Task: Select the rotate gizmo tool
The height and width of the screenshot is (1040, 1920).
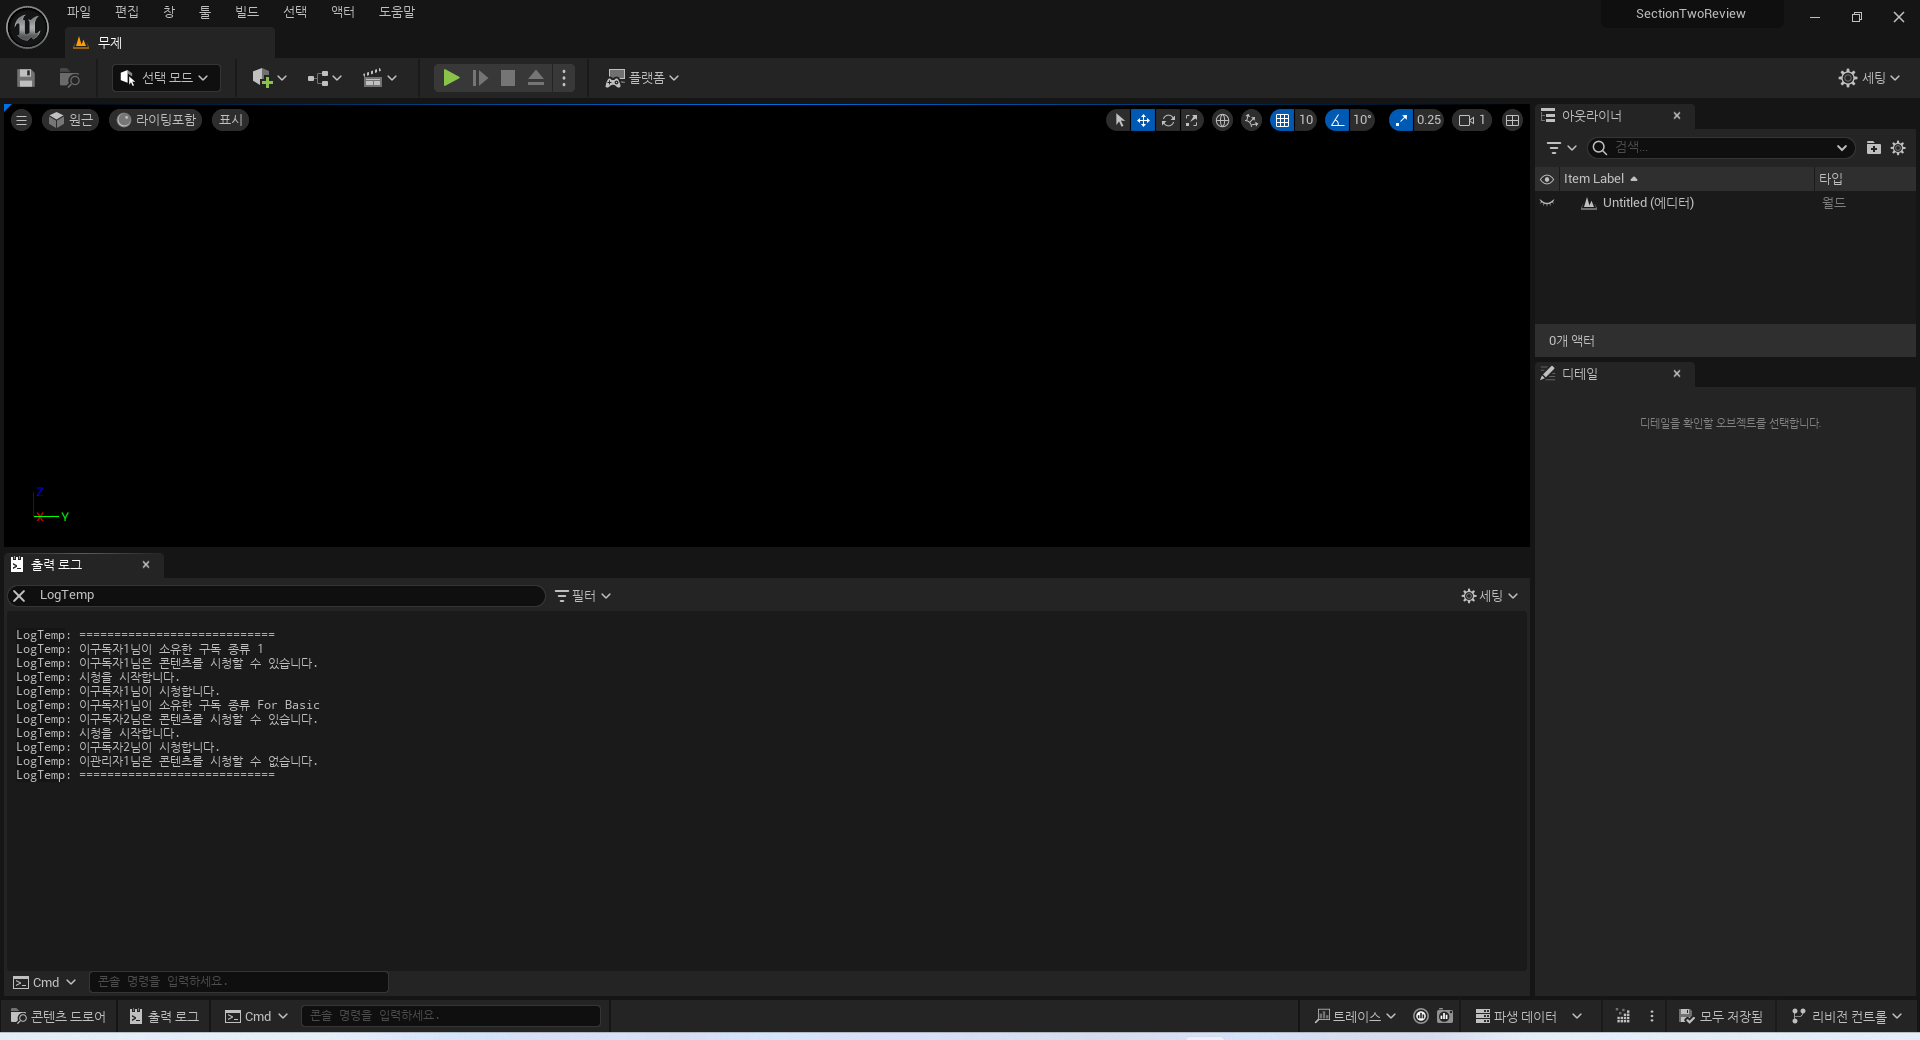Action: coord(1167,120)
